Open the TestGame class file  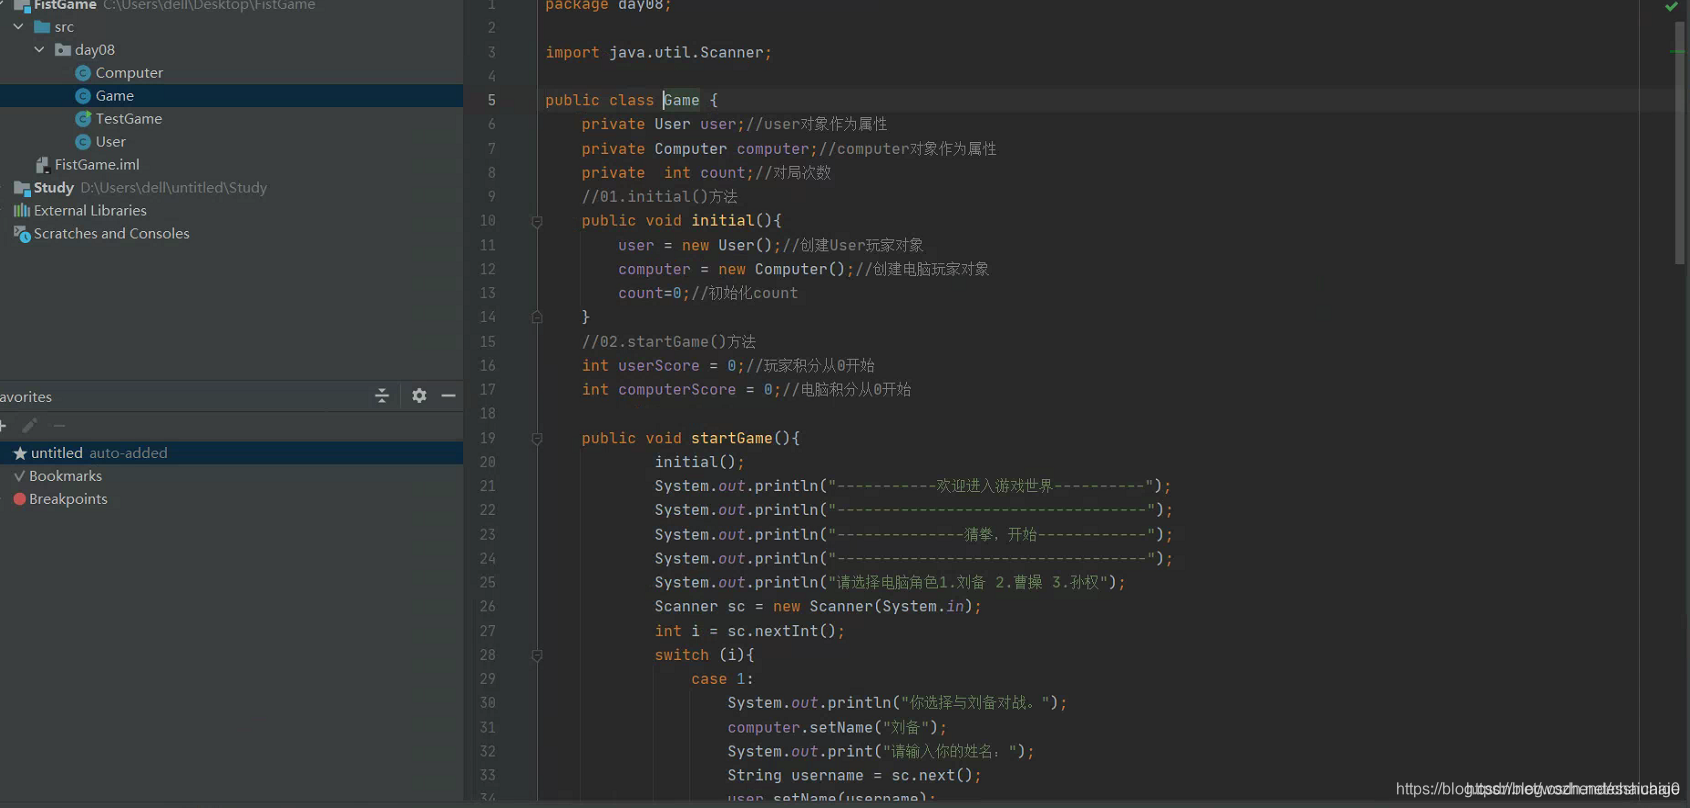coord(129,119)
